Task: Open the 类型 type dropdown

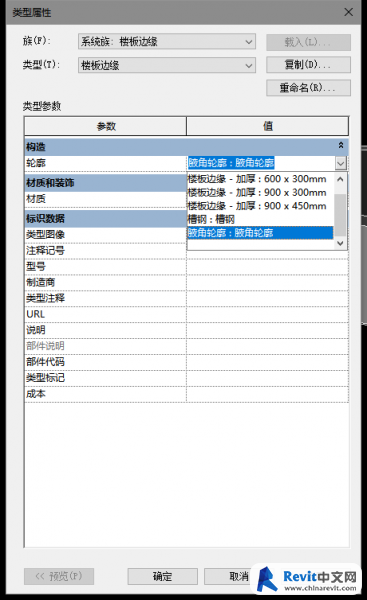Action: 167,65
